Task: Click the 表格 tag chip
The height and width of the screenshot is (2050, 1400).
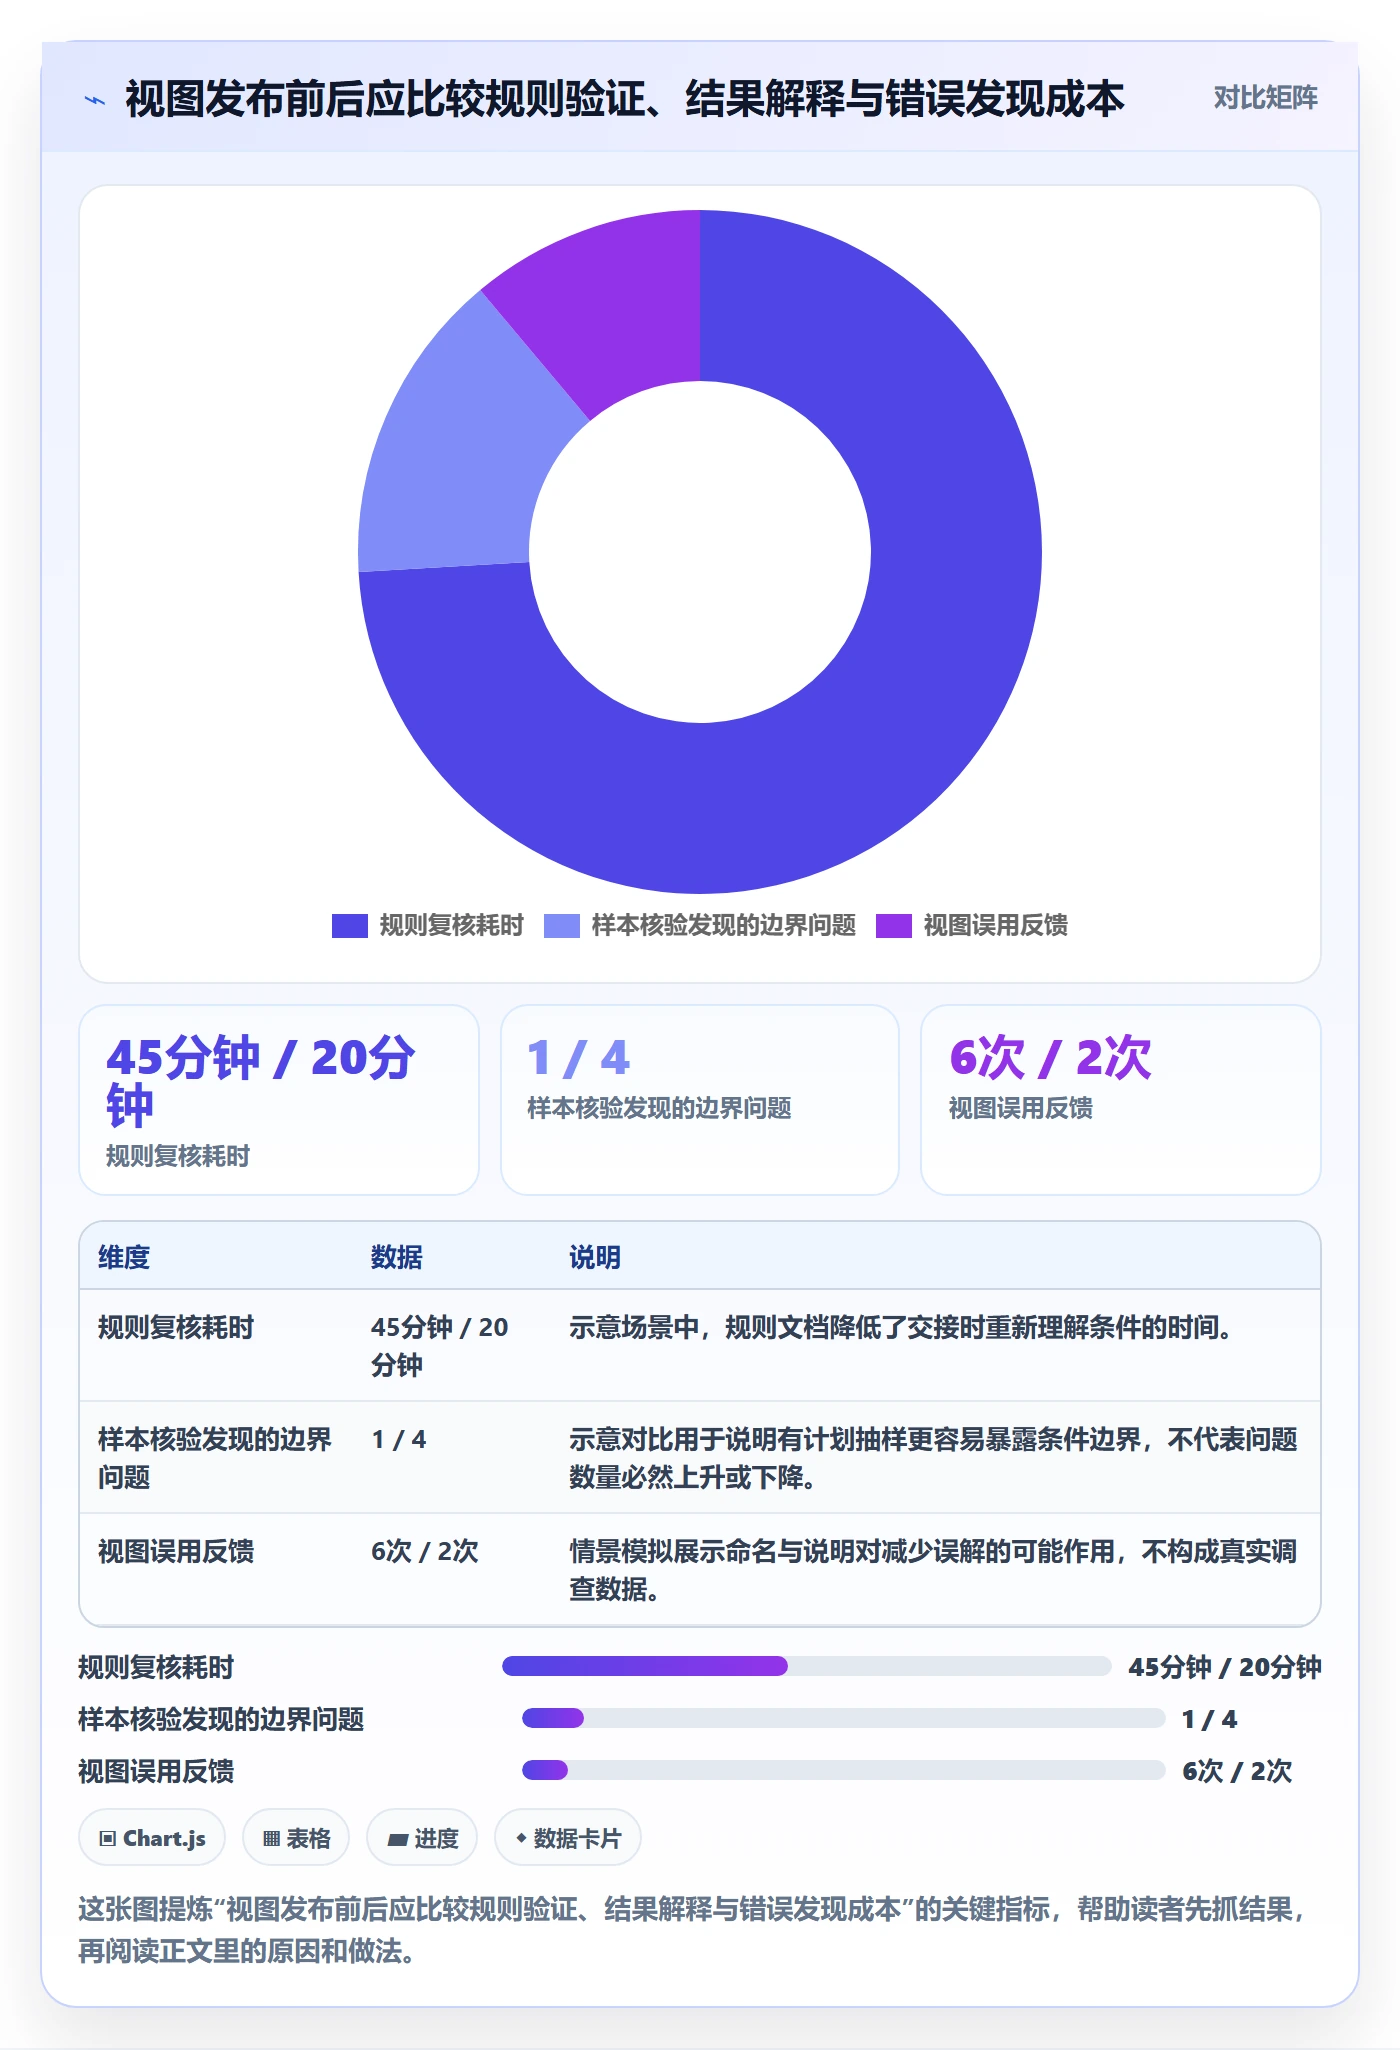Action: pyautogui.click(x=296, y=1838)
